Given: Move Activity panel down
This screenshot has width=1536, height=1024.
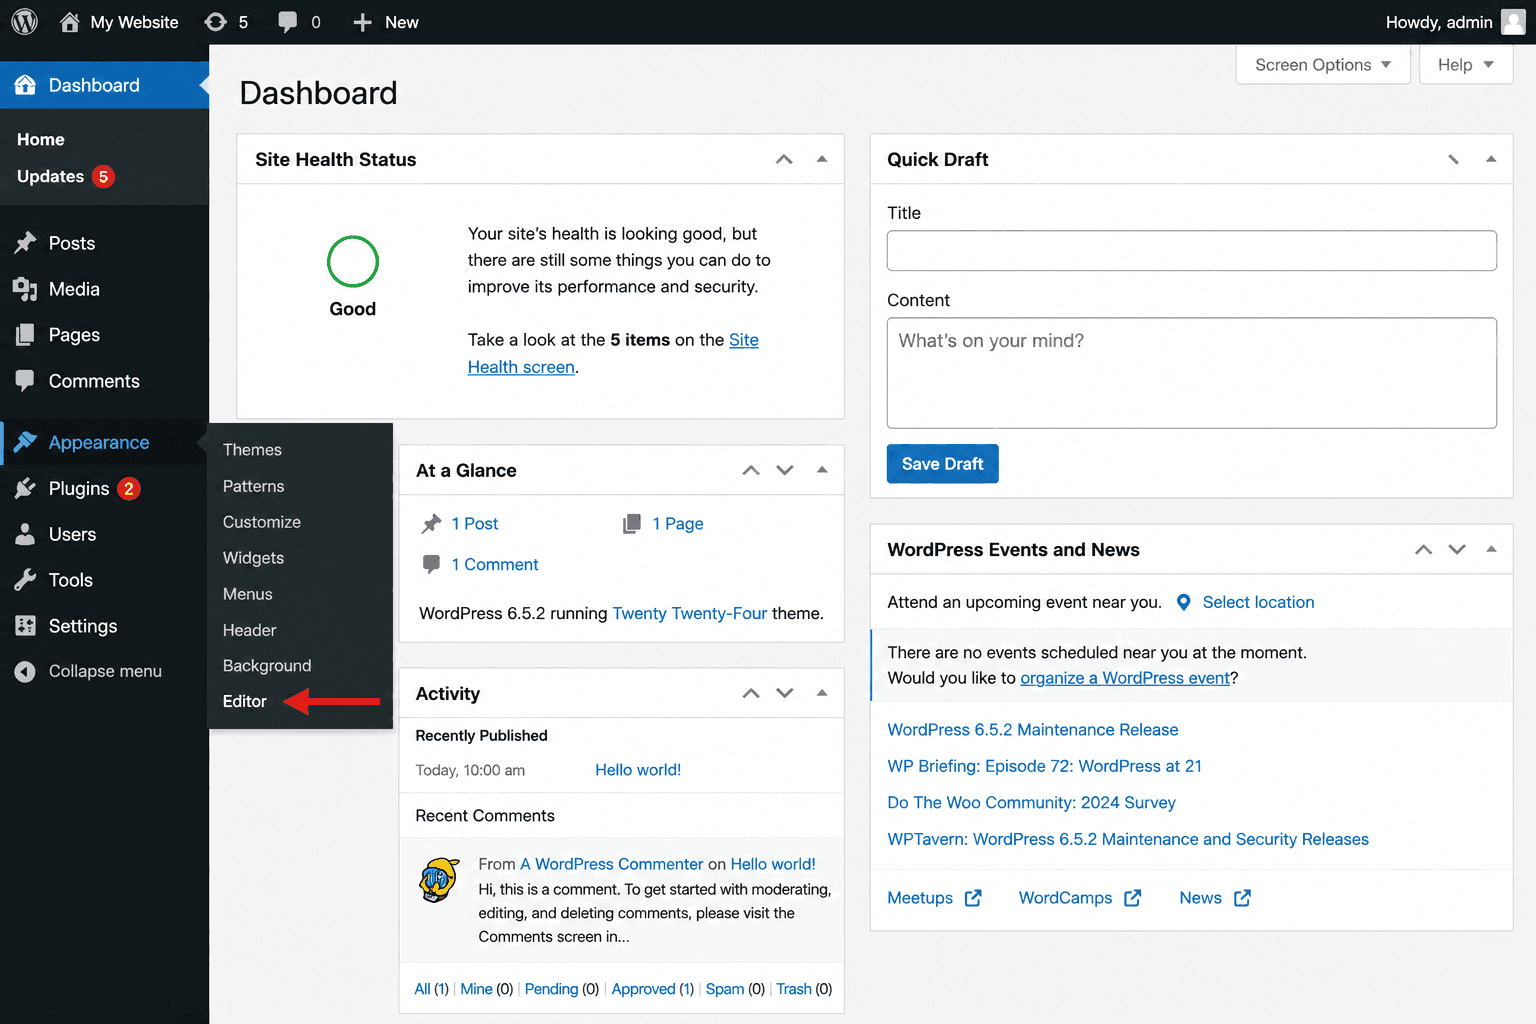Looking at the screenshot, I should click(x=785, y=693).
